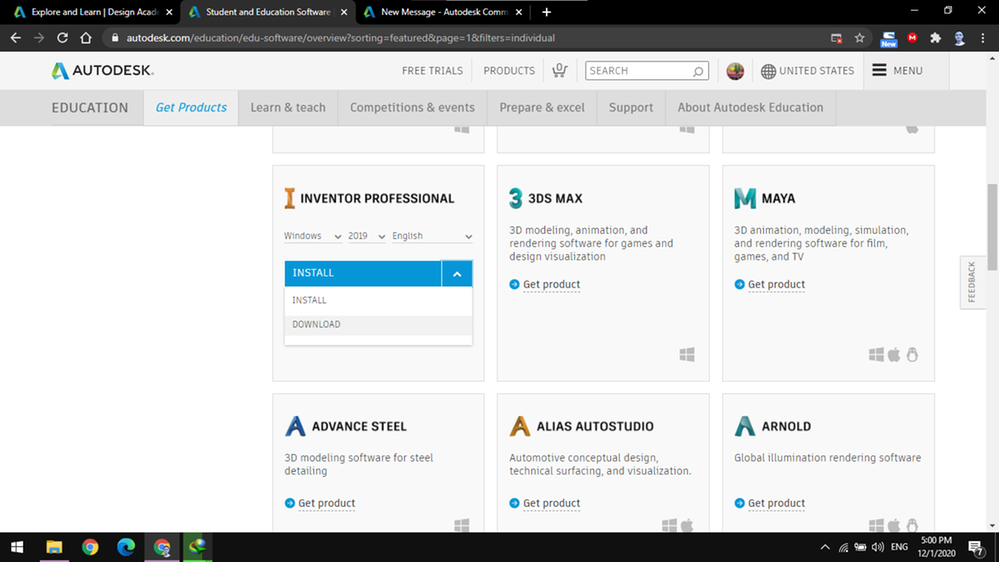Open Competitions & events tab
The height and width of the screenshot is (562, 999).
click(412, 107)
